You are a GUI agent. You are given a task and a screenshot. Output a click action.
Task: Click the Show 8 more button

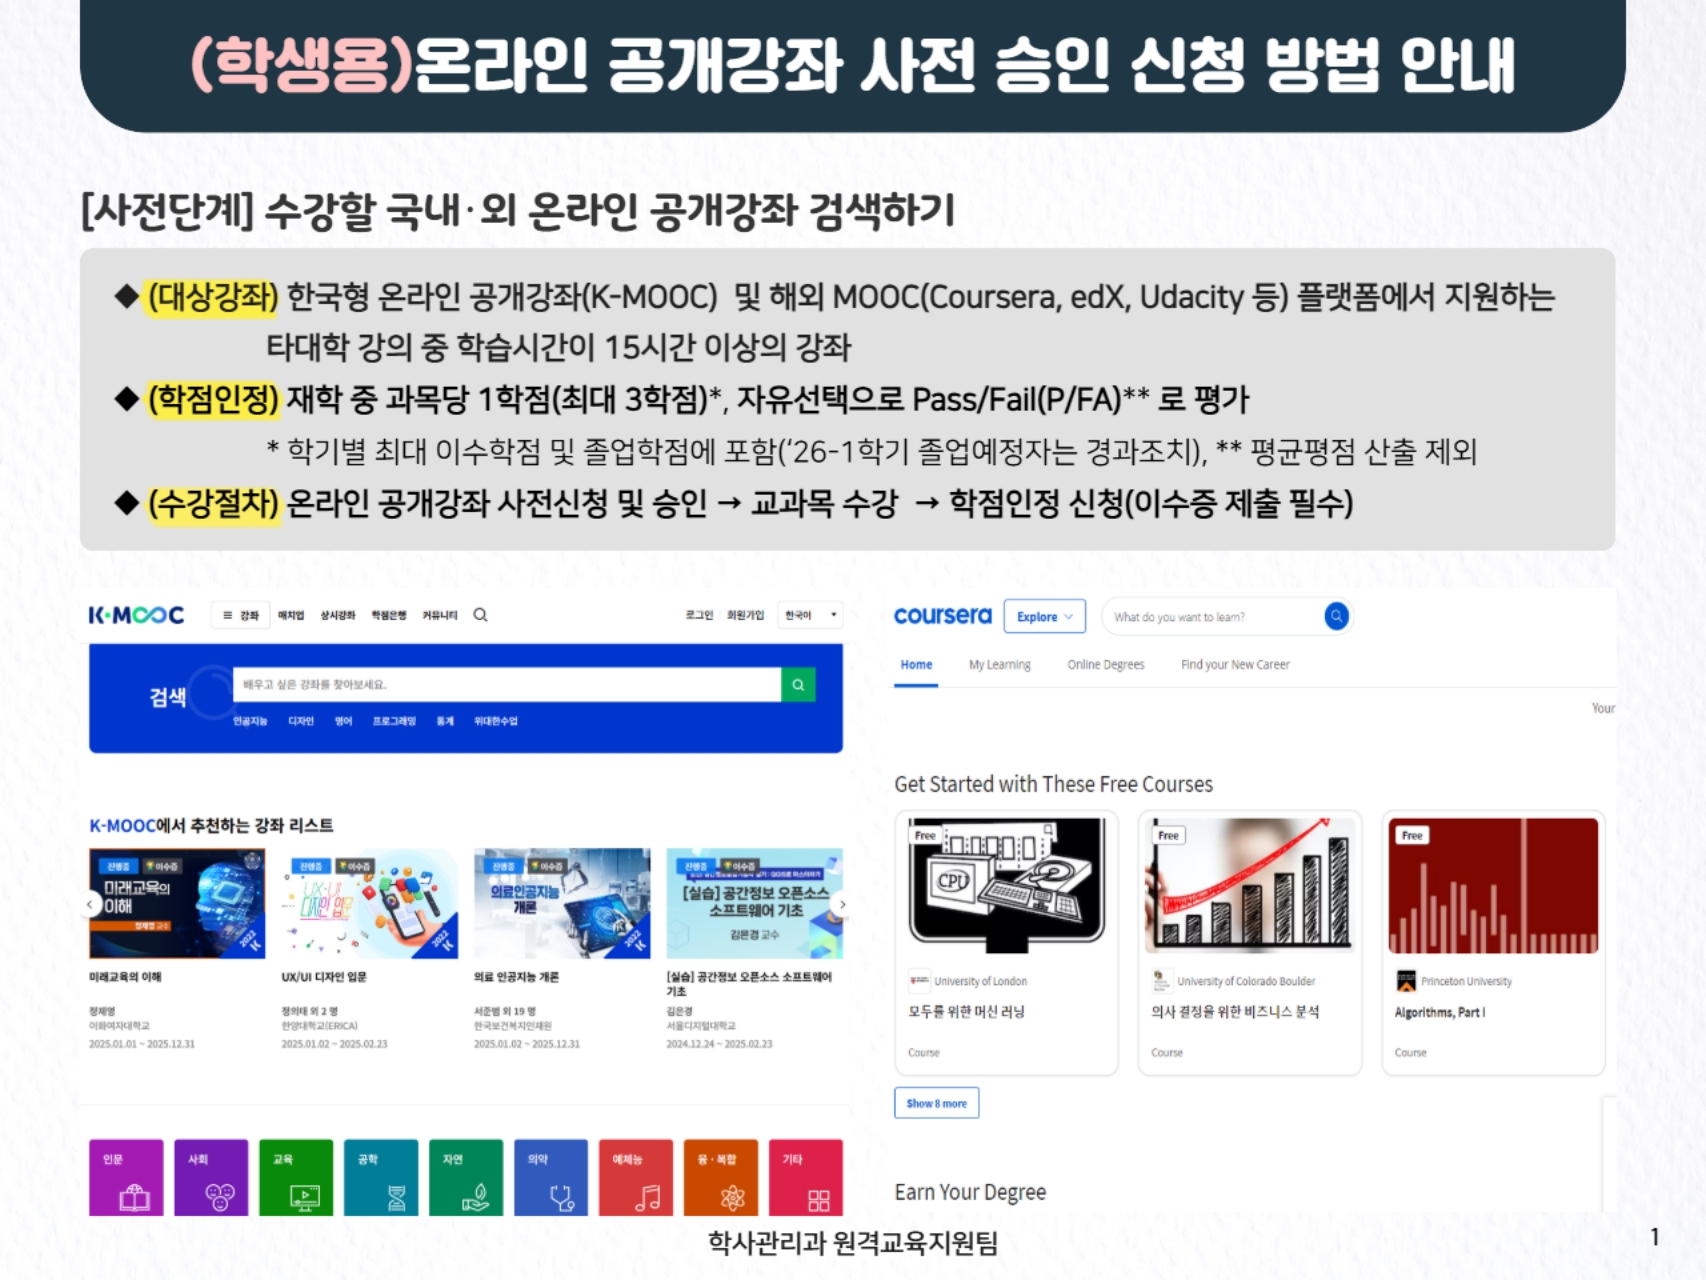pos(936,1103)
